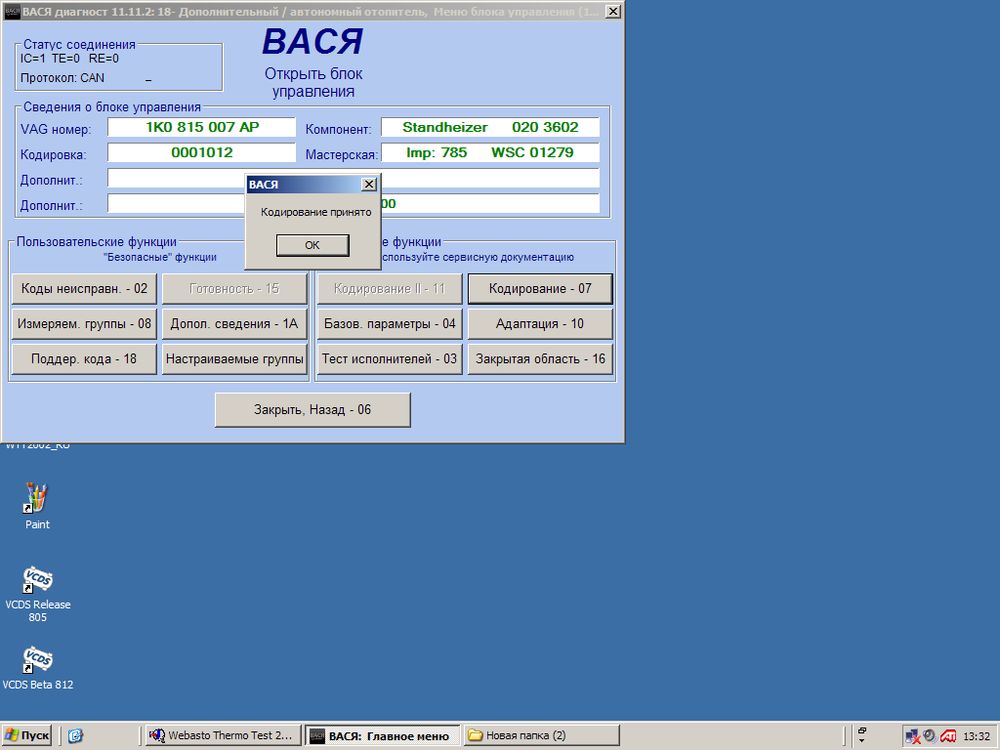The height and width of the screenshot is (750, 1000).
Task: Open Допол. сведения - 1A
Action: pyautogui.click(x=235, y=323)
